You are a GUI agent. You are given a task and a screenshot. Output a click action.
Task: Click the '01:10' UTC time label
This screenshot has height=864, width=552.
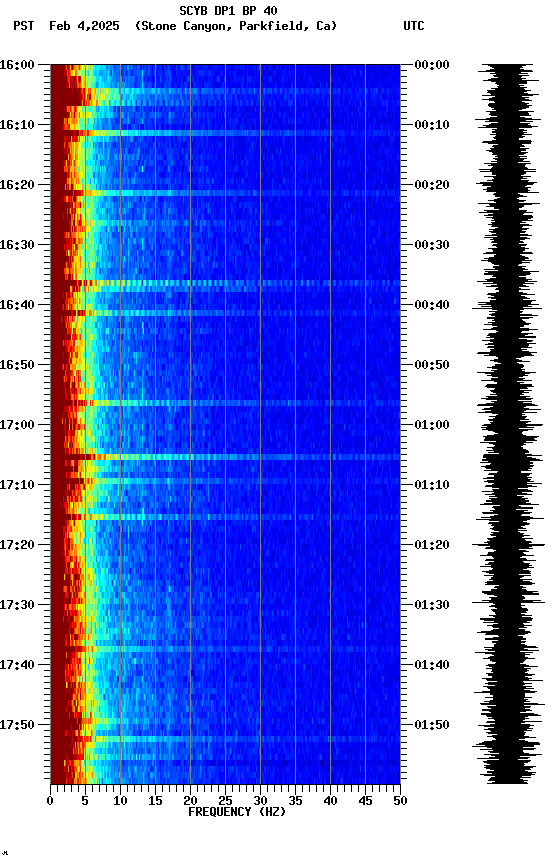[432, 485]
